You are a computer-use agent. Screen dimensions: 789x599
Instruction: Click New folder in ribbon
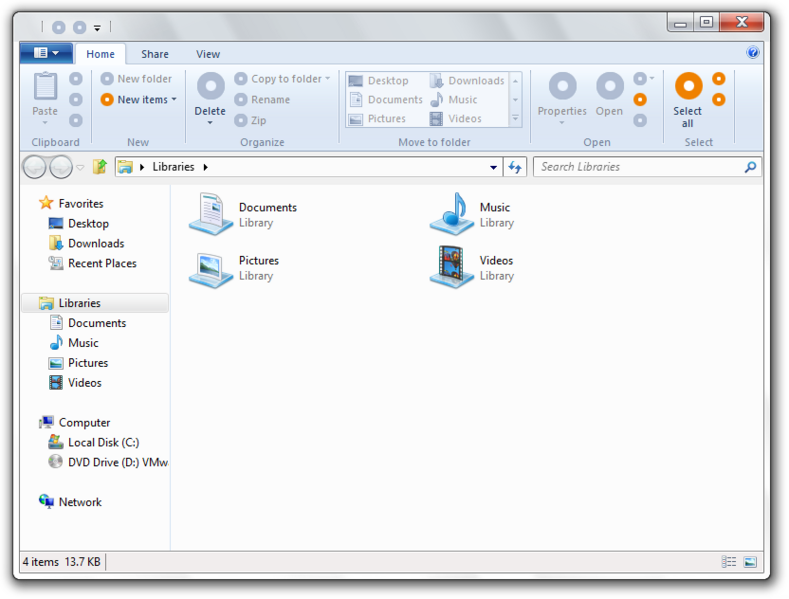coord(136,79)
